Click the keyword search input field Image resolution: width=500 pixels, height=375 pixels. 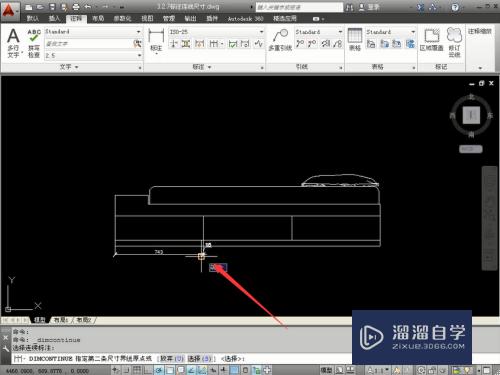299,7
